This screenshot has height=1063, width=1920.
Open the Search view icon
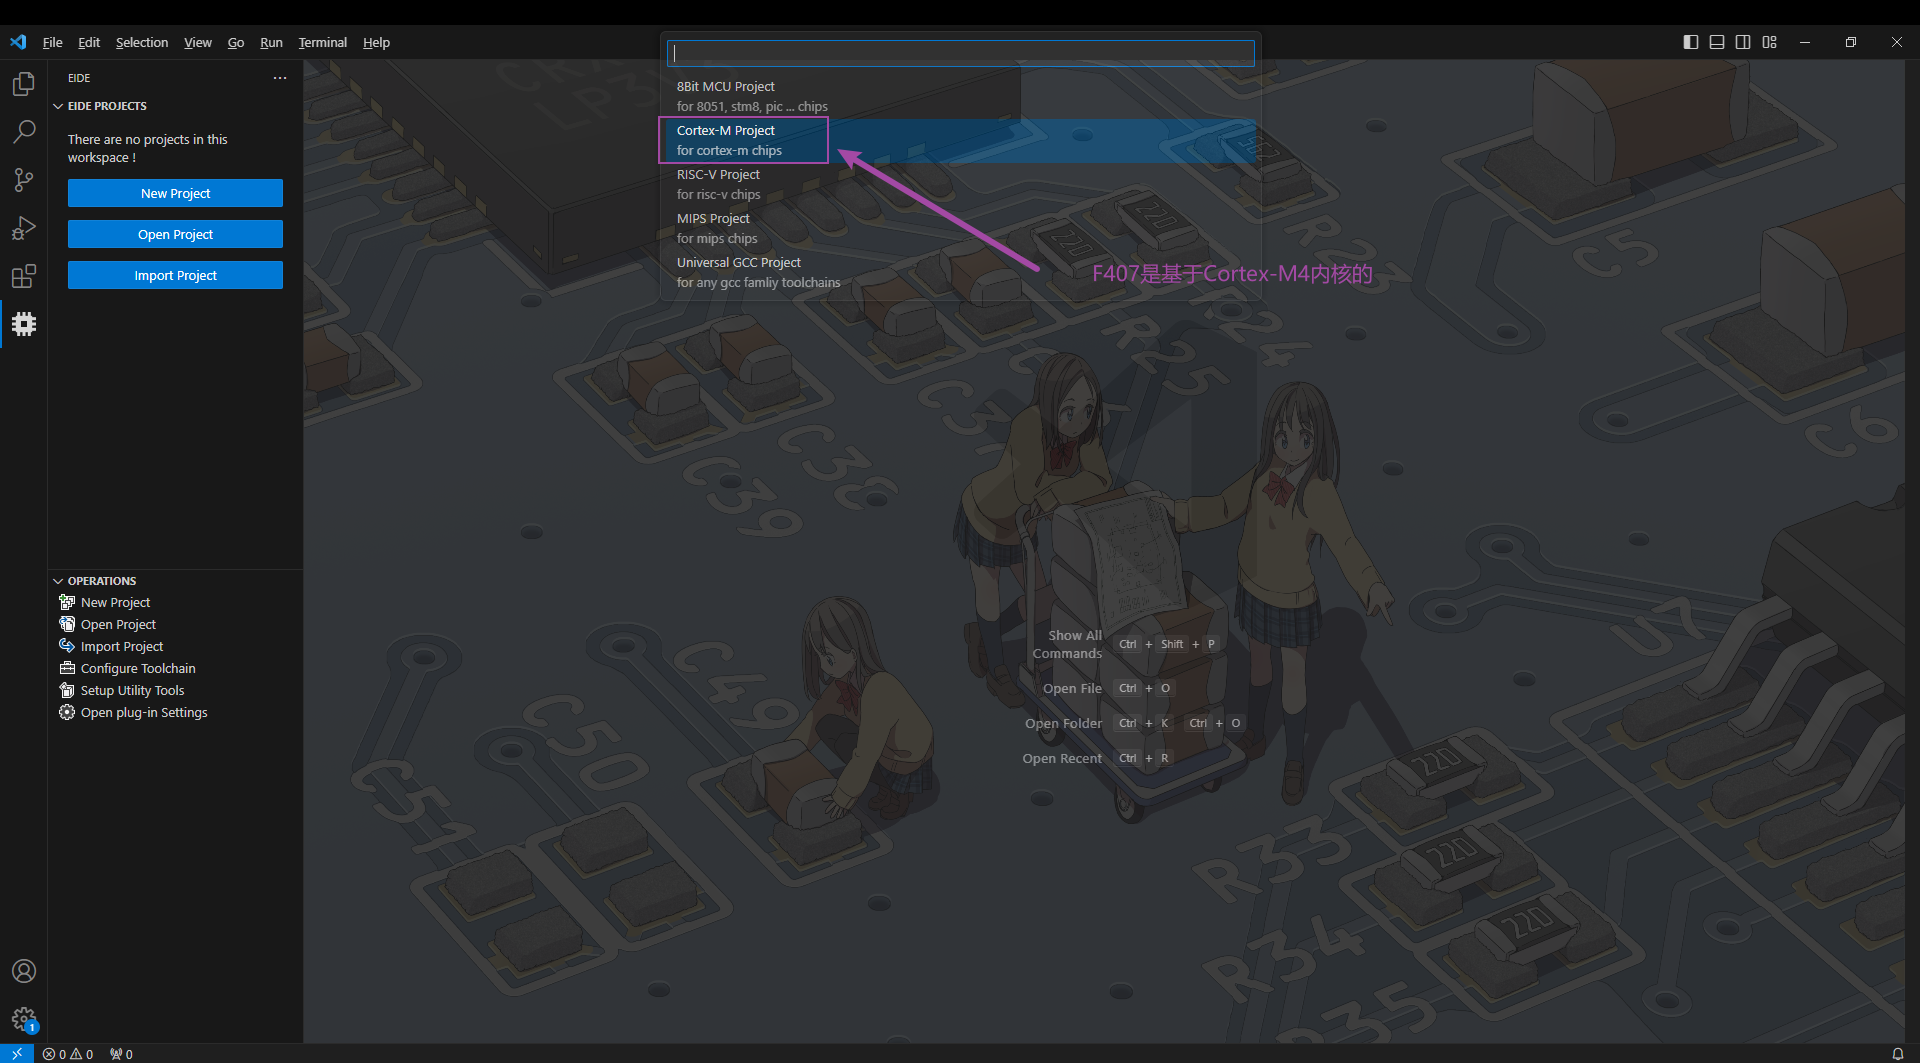tap(24, 132)
